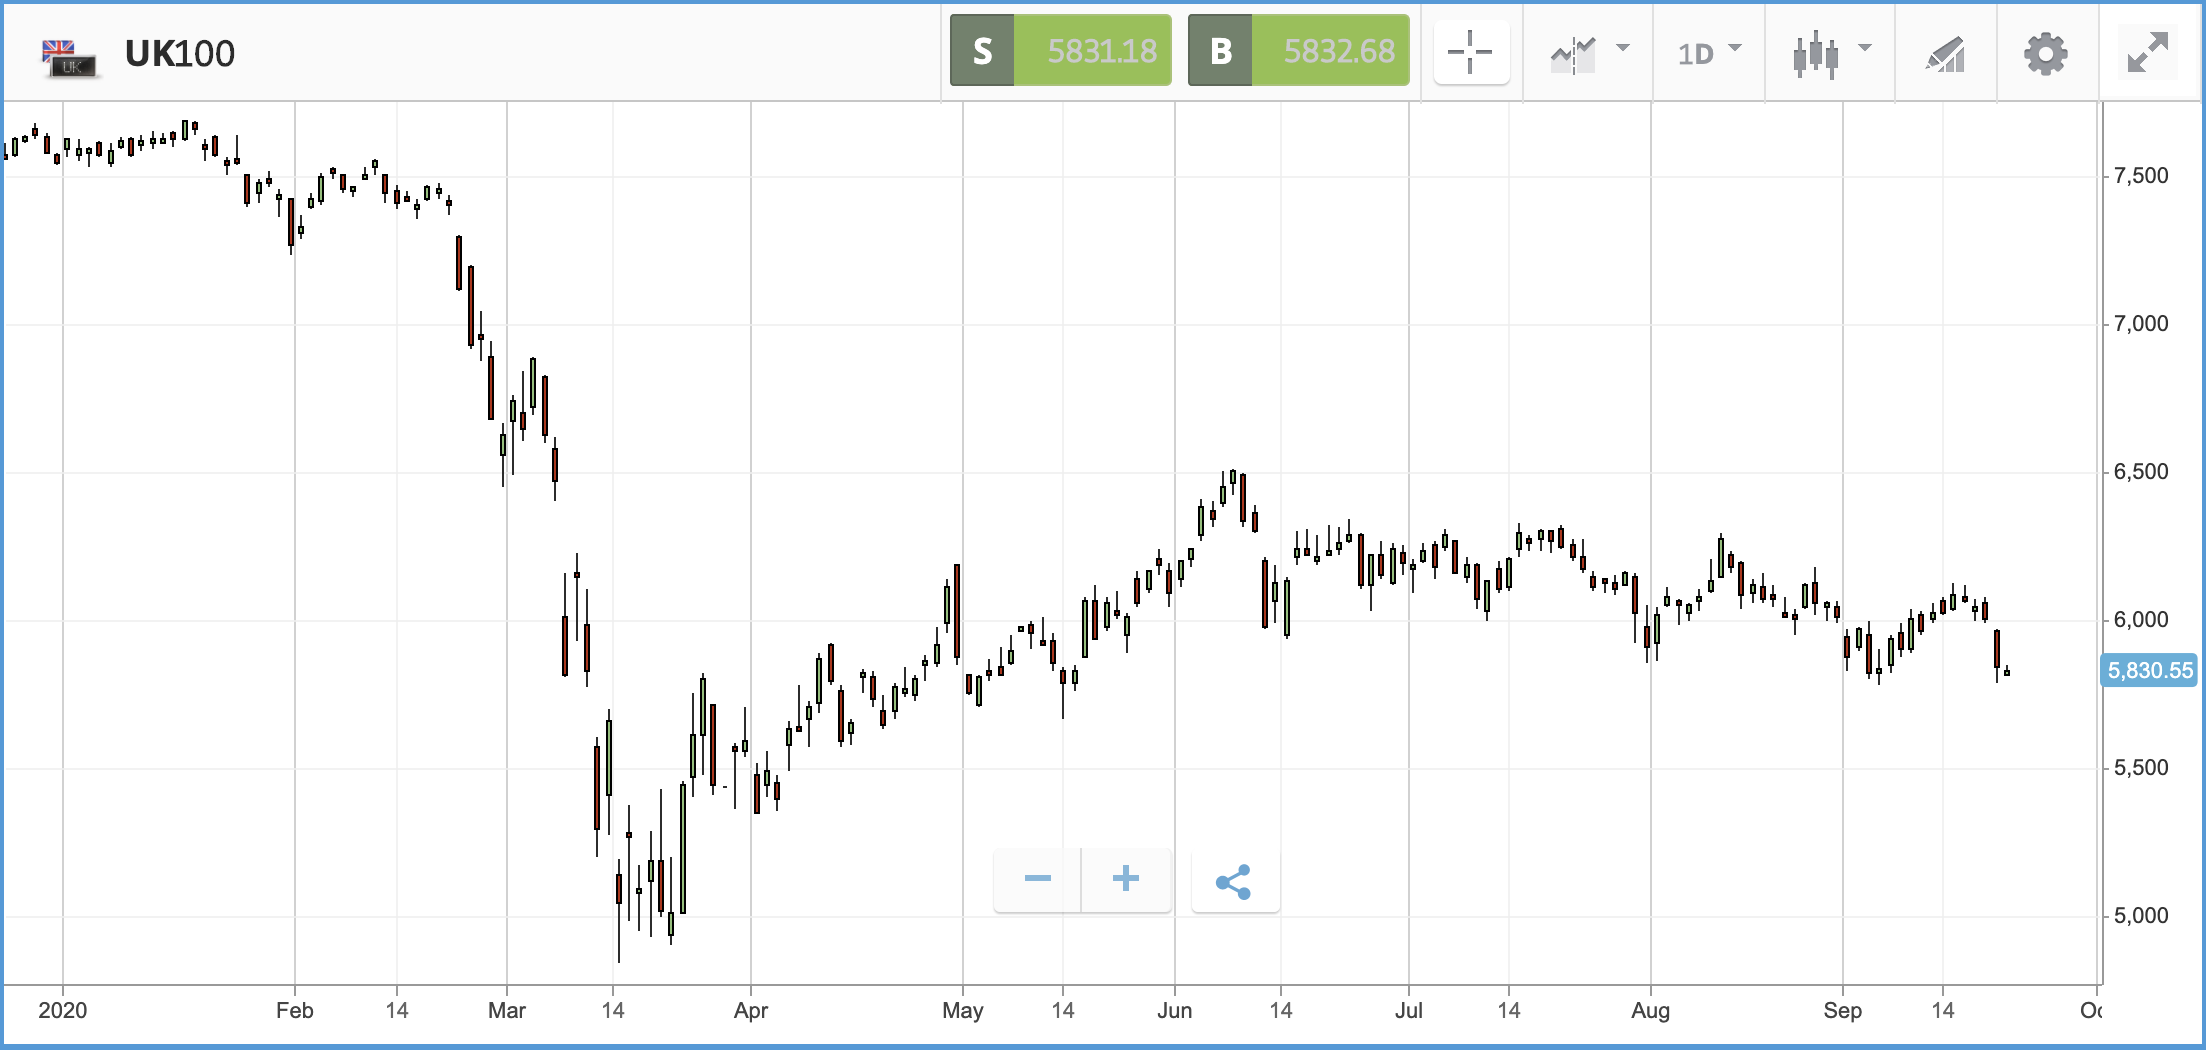Image resolution: width=2206 pixels, height=1050 pixels.
Task: Click the Mar date axis label
Action: (x=507, y=1010)
